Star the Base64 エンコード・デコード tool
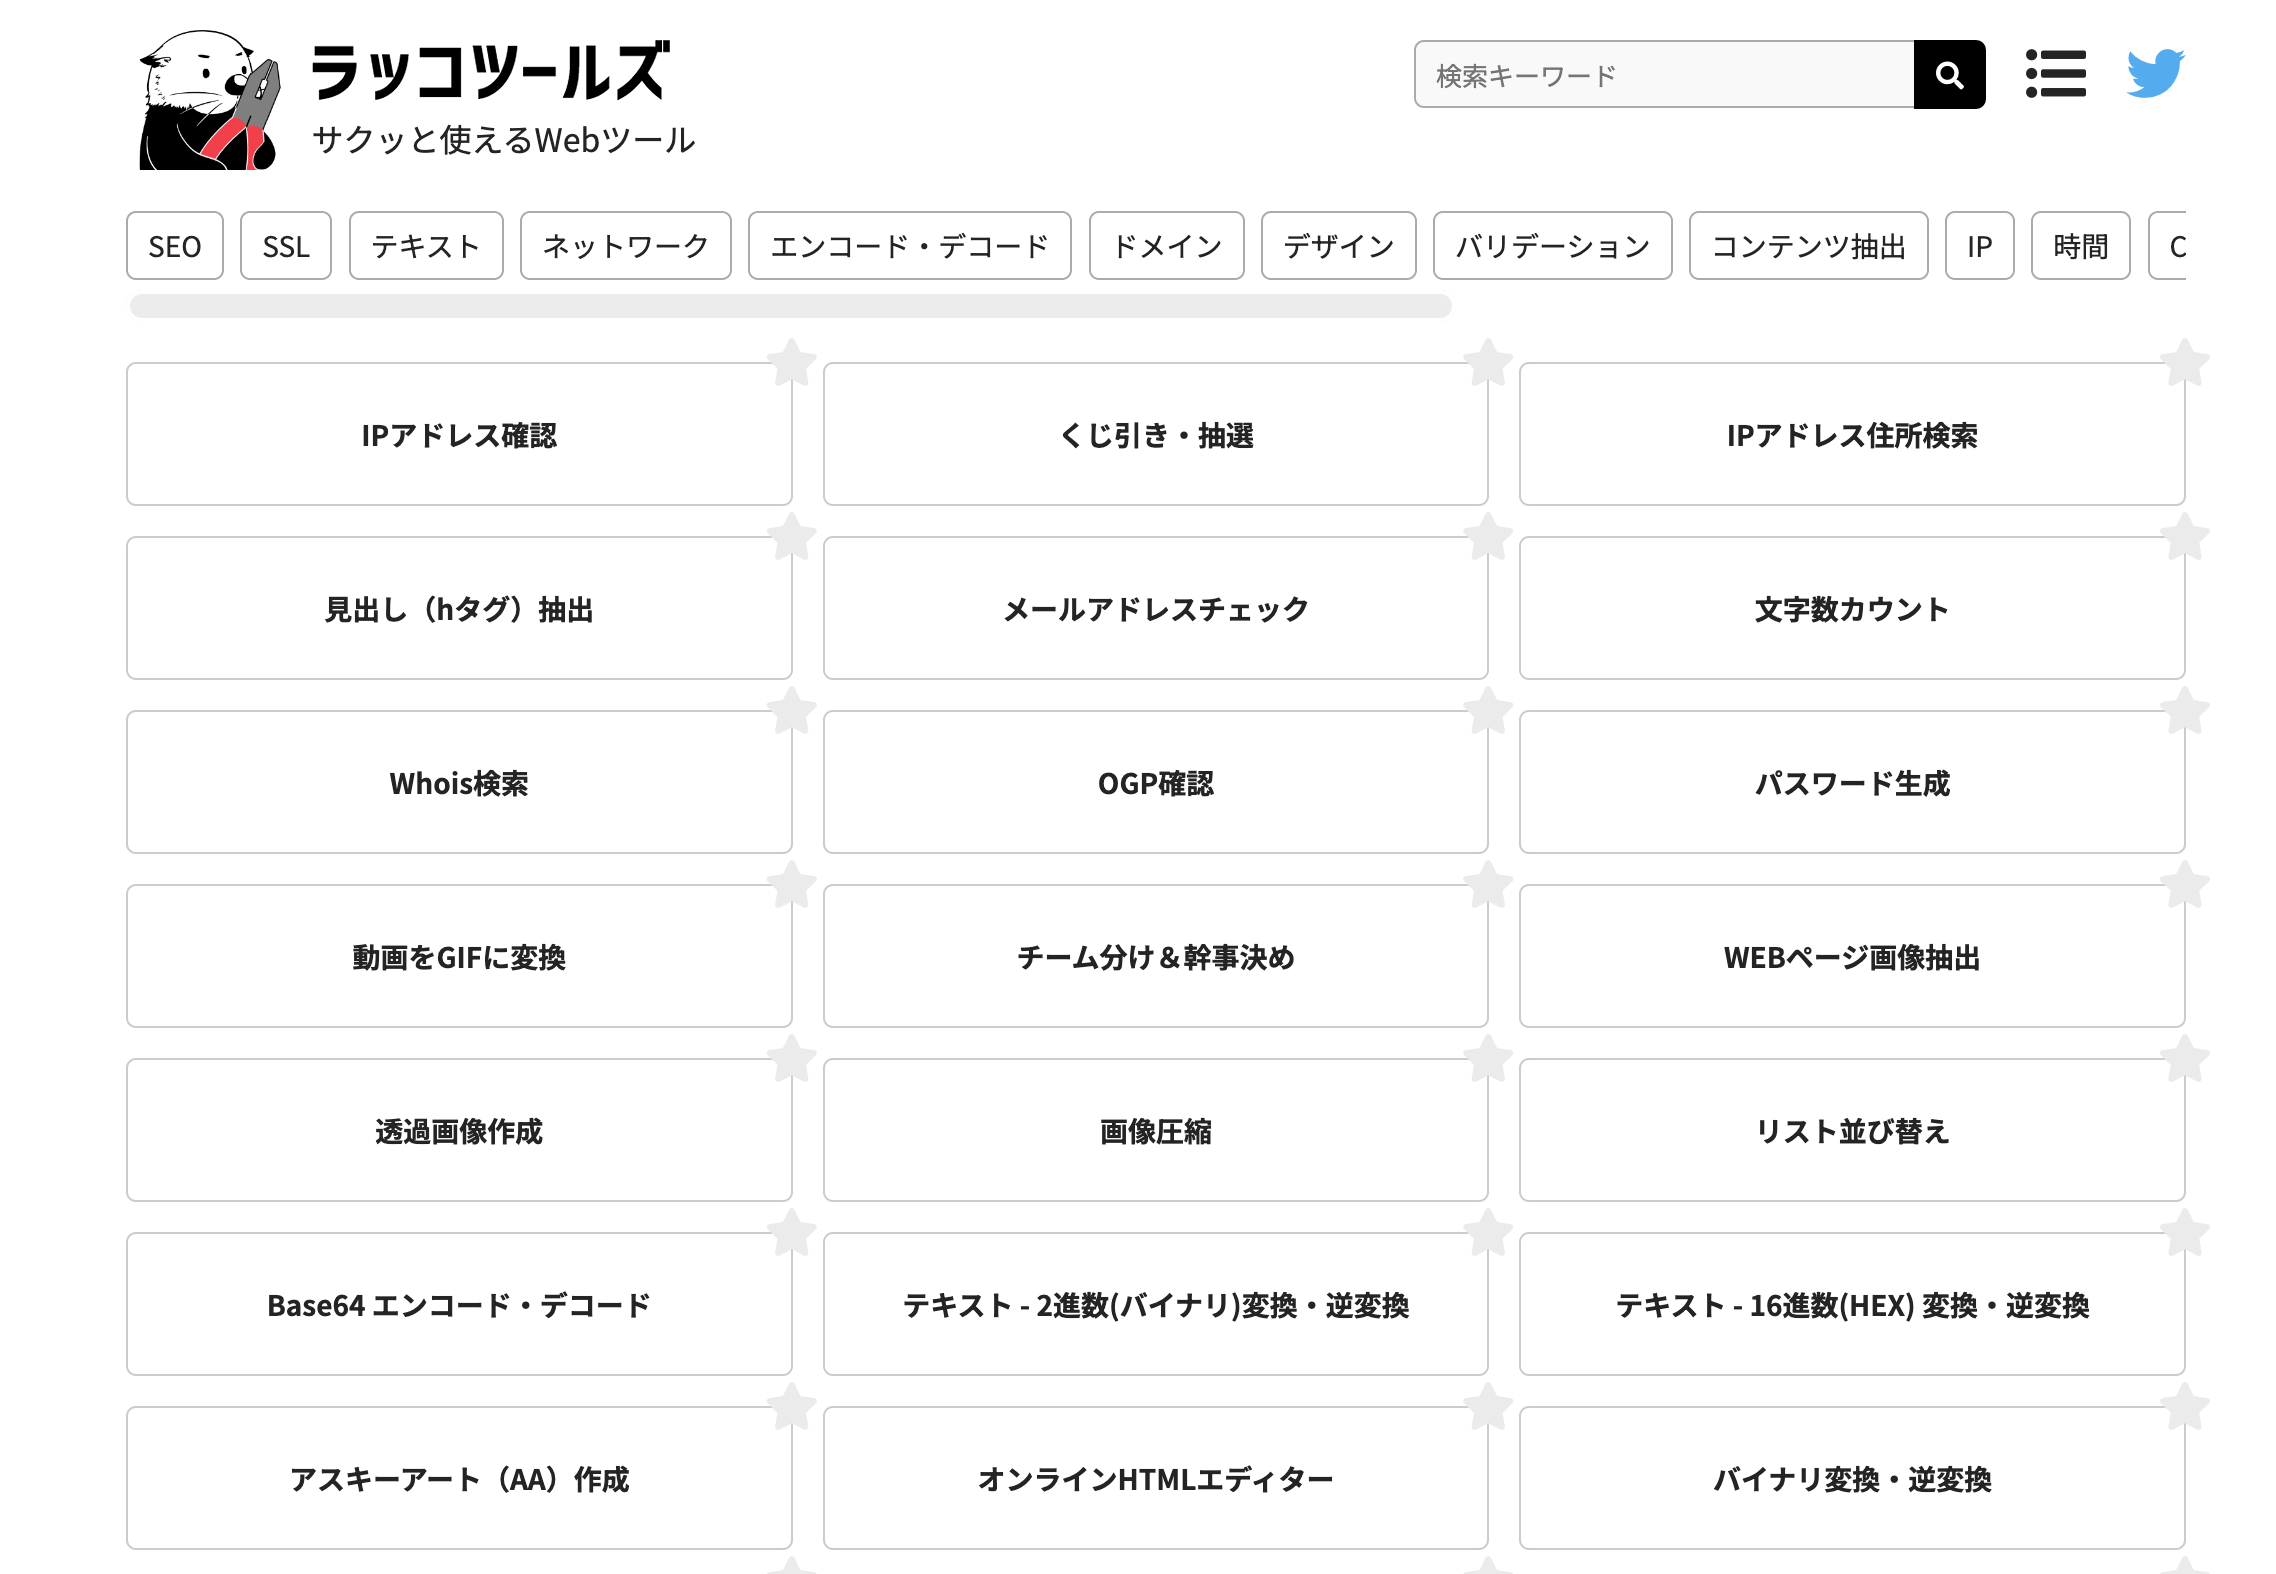 coord(791,1232)
